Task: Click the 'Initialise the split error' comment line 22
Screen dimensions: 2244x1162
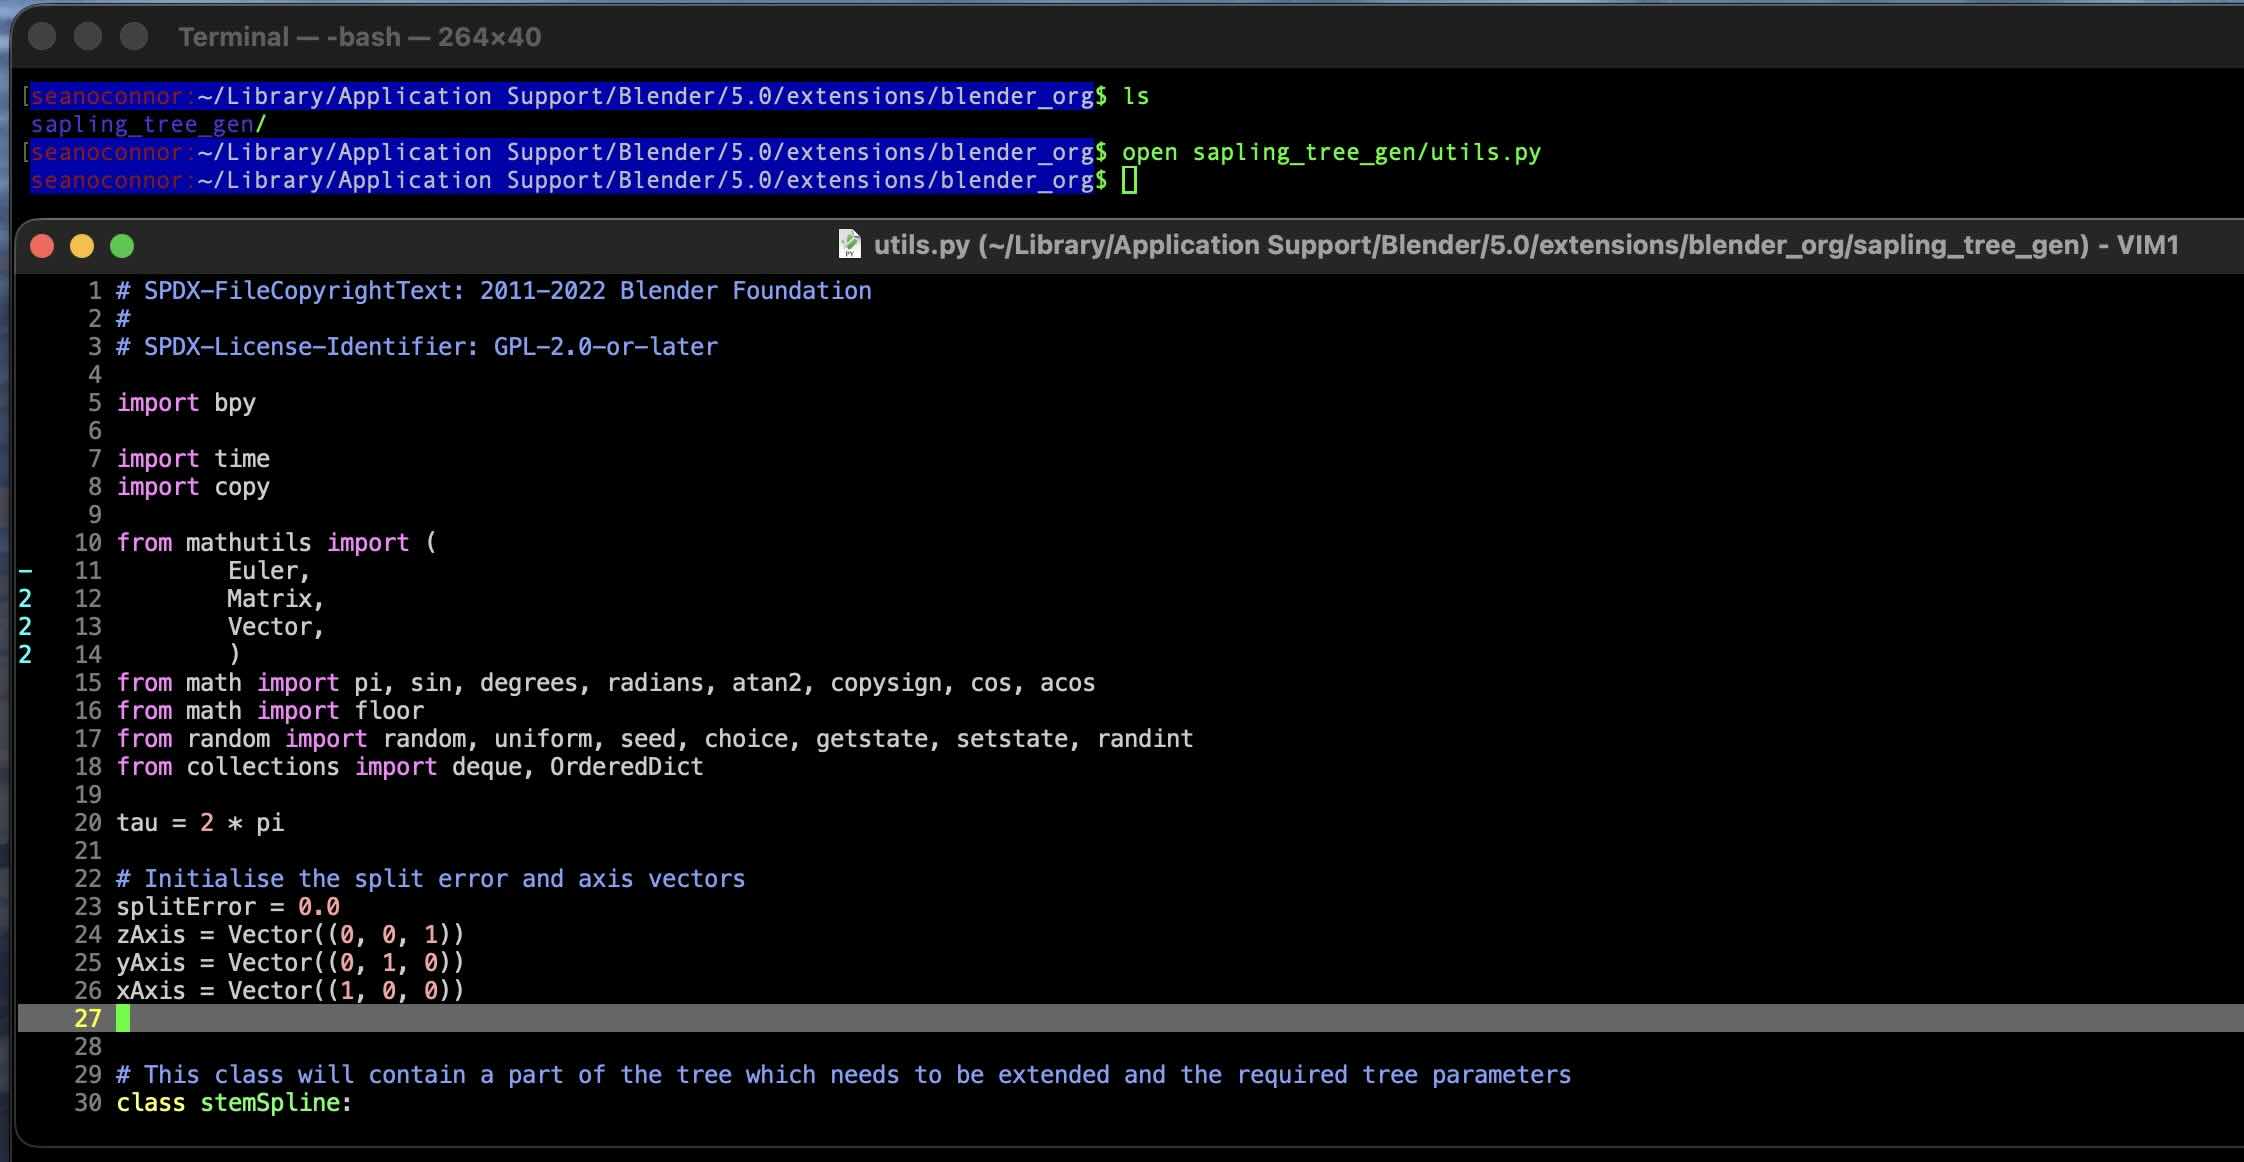Action: 431,879
